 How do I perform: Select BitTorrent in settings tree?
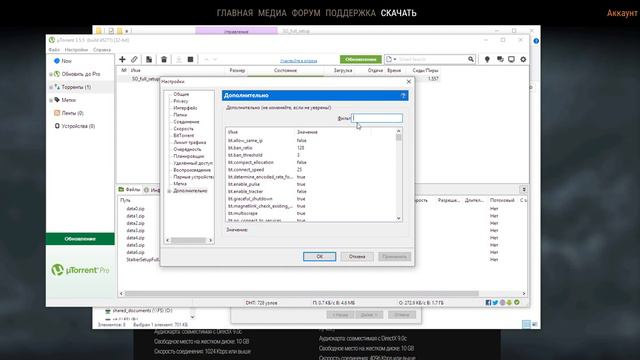click(184, 136)
